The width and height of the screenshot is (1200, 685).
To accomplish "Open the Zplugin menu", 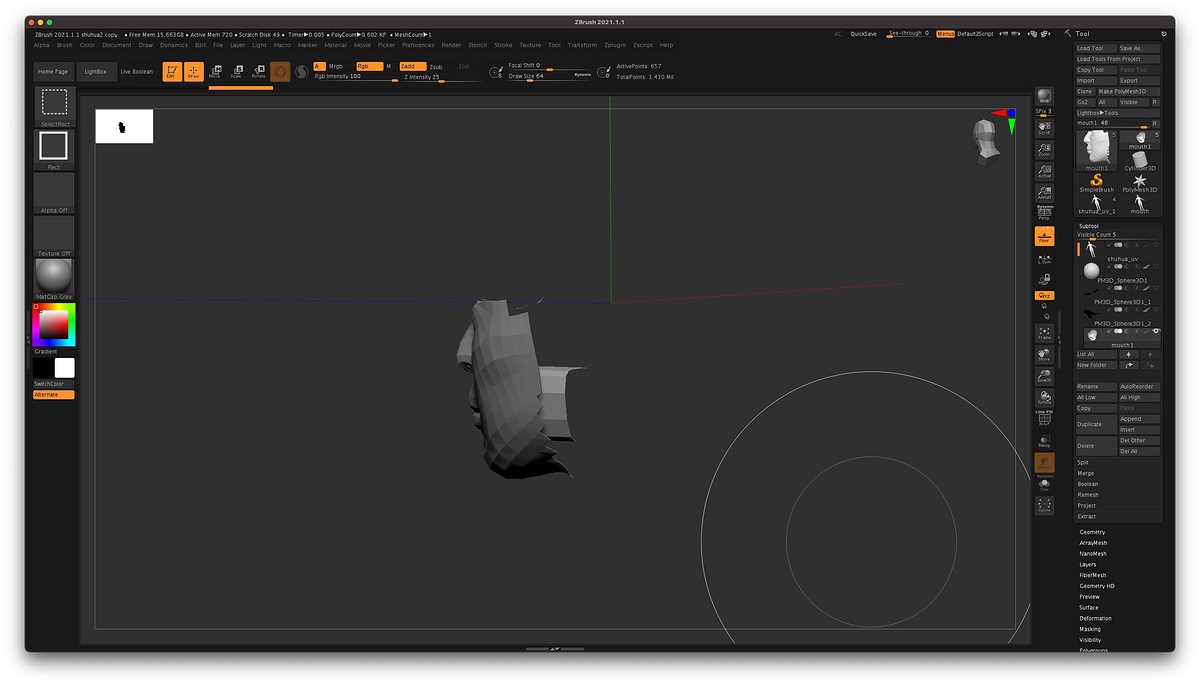I will (616, 45).
